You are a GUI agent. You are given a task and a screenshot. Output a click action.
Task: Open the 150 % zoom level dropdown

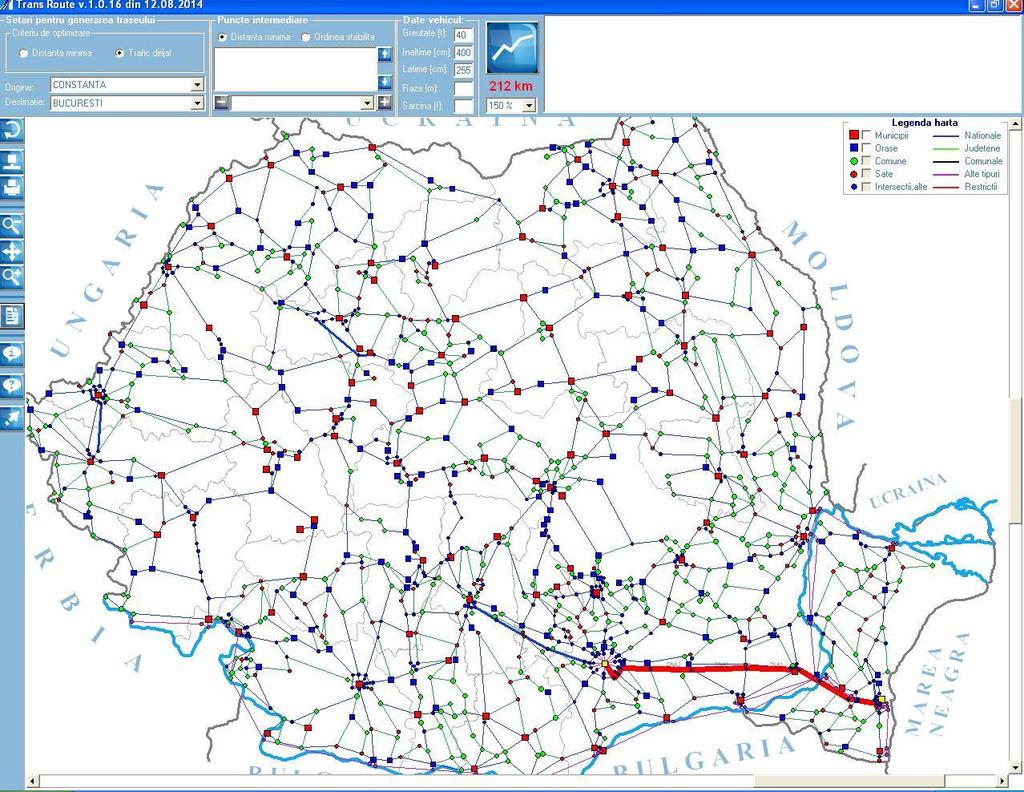pos(529,105)
